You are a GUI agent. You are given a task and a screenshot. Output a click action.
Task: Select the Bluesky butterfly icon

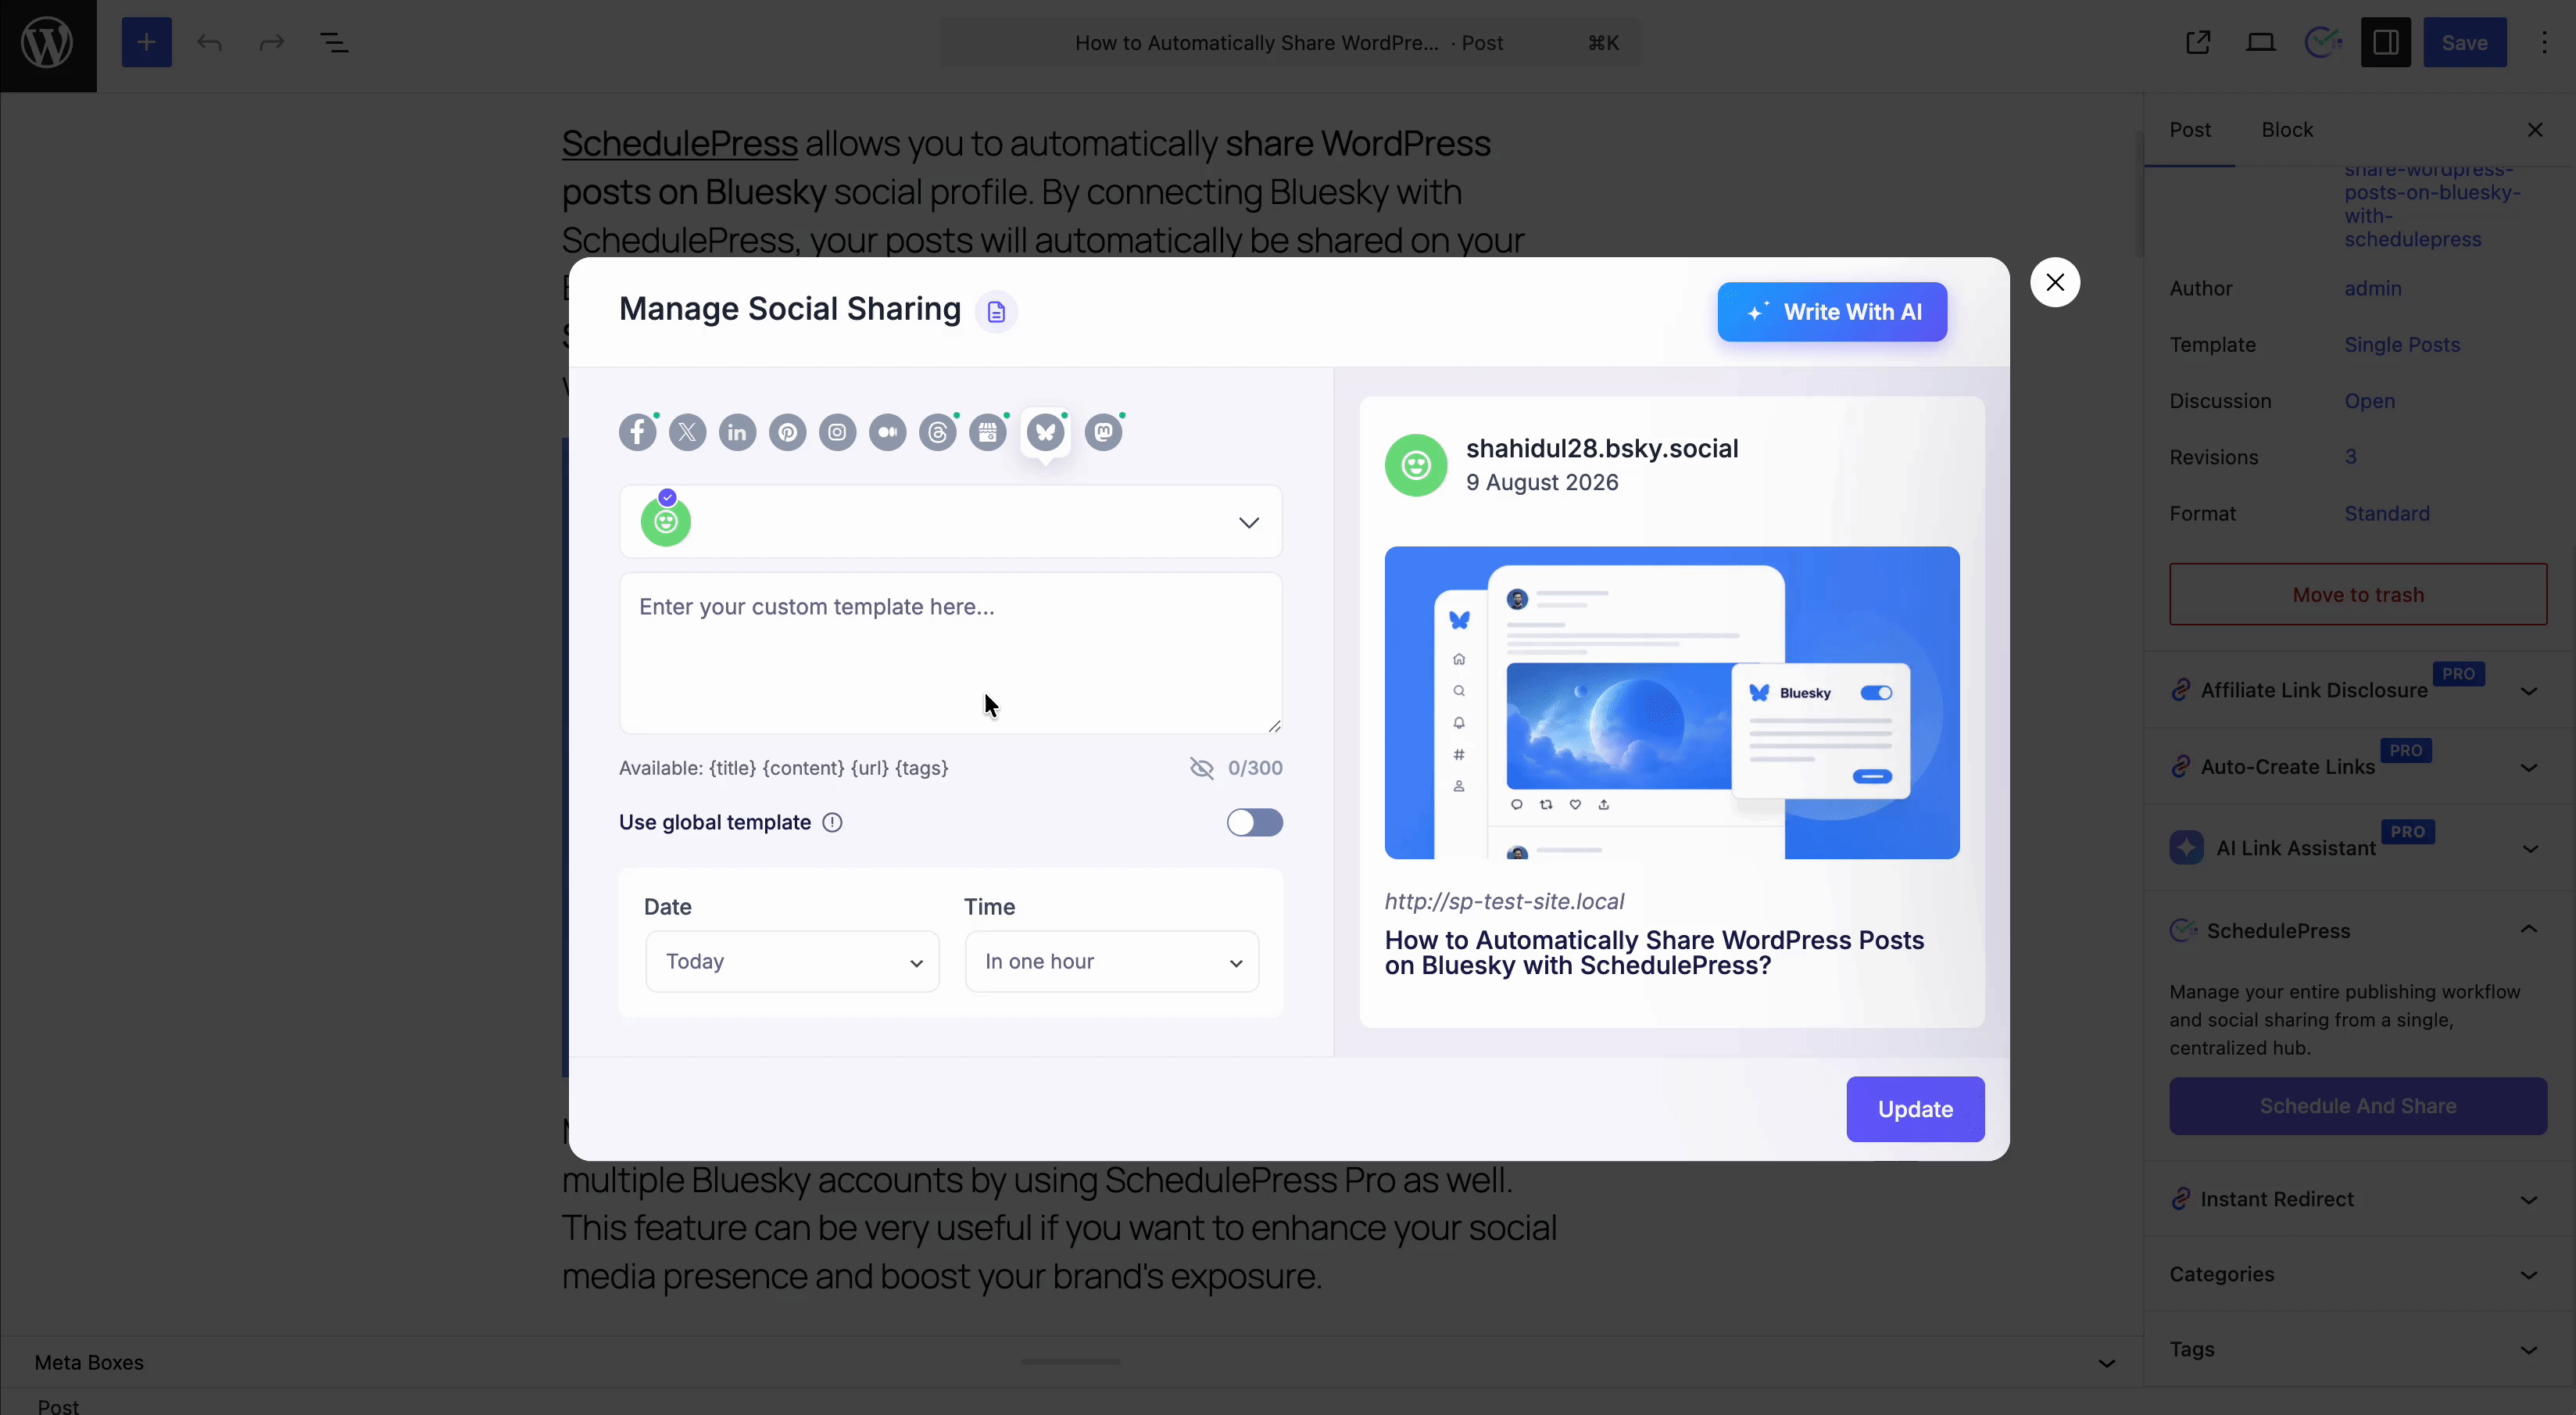point(1045,432)
